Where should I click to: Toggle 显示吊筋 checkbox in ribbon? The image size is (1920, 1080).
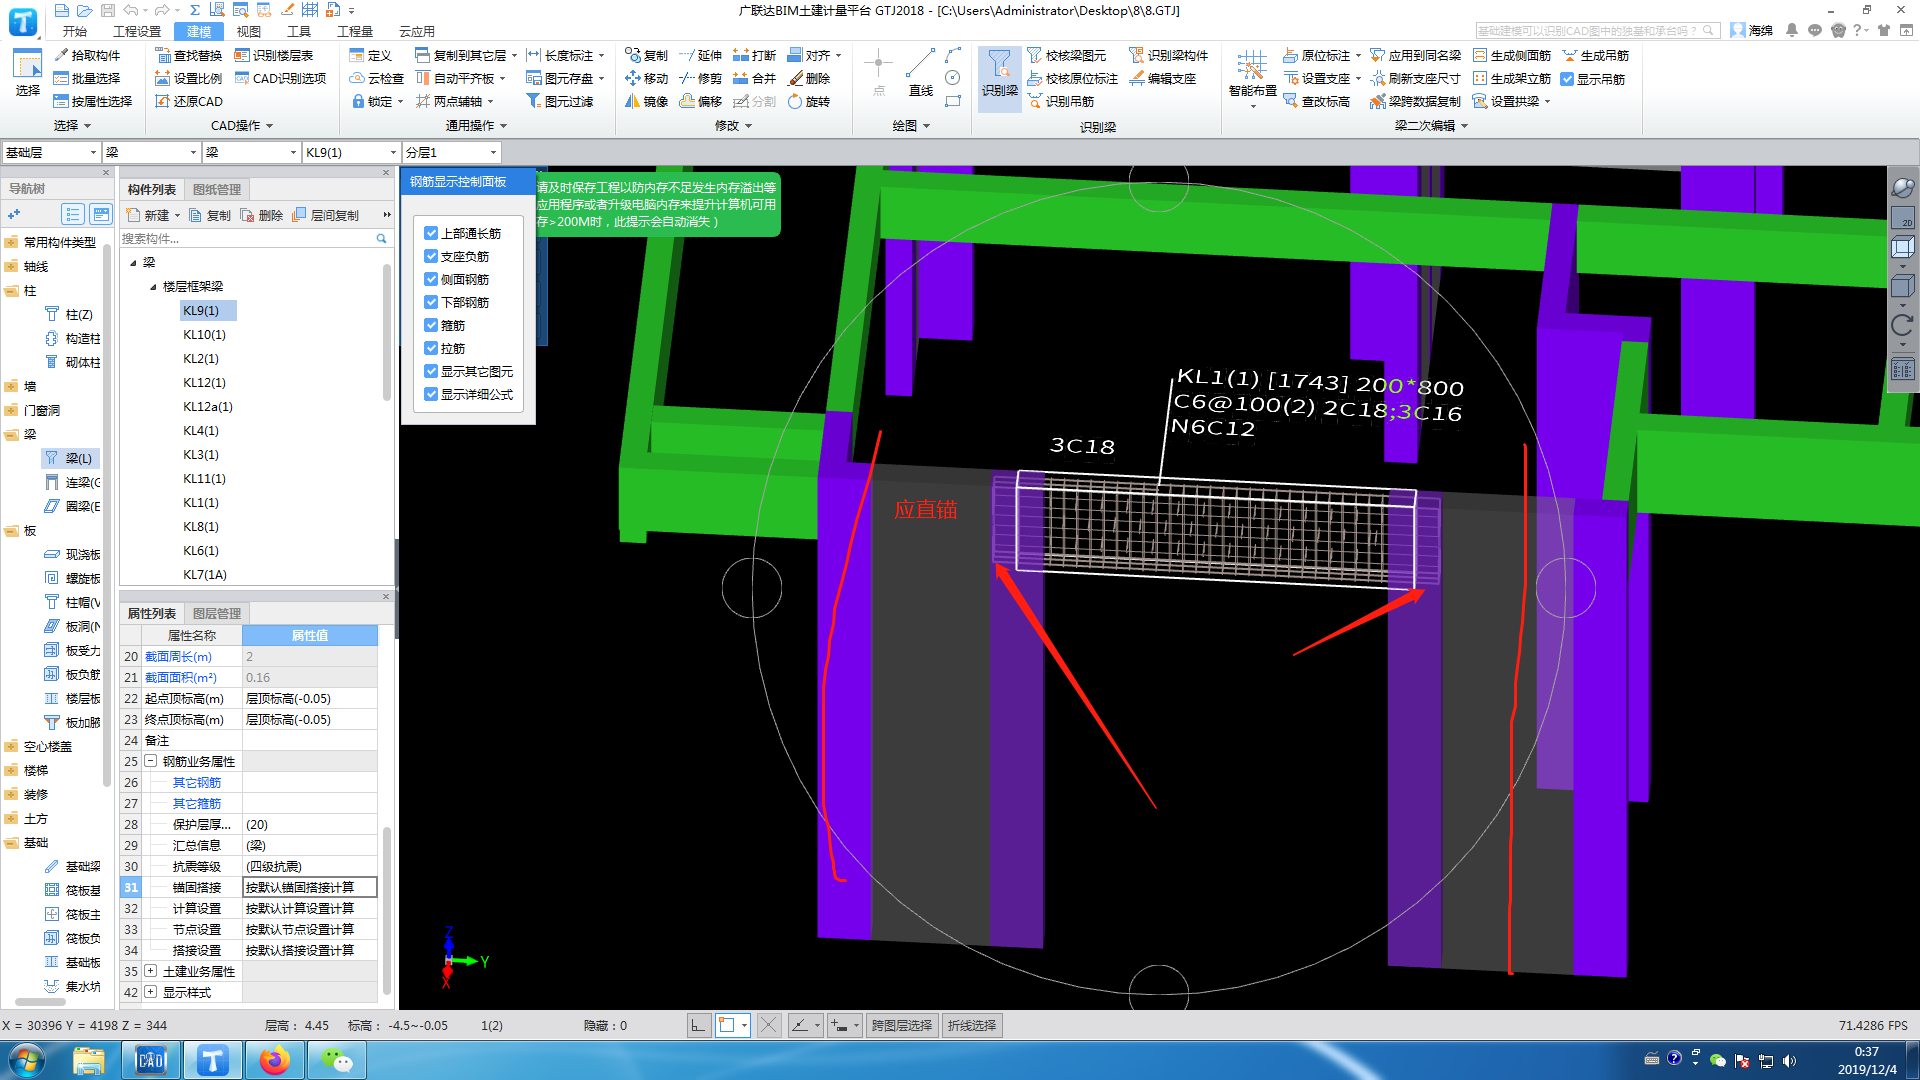tap(1567, 79)
